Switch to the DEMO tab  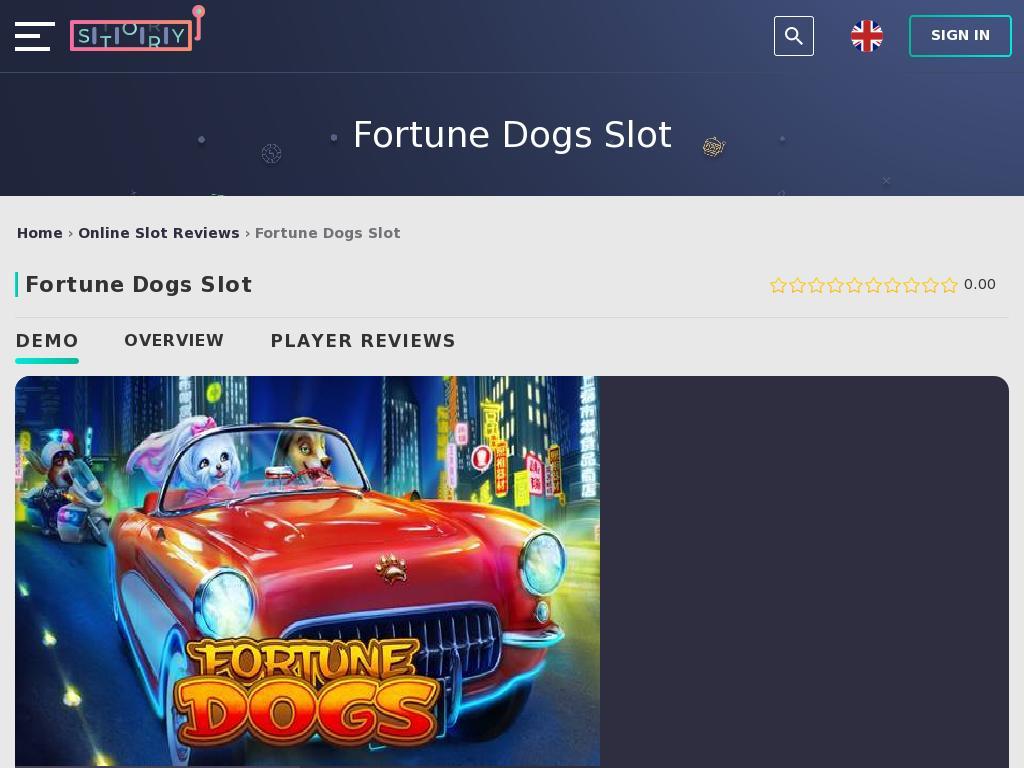tap(47, 341)
